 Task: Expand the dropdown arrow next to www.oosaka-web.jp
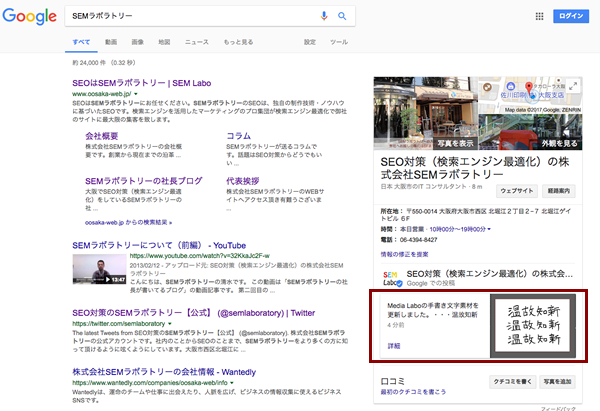click(135, 94)
